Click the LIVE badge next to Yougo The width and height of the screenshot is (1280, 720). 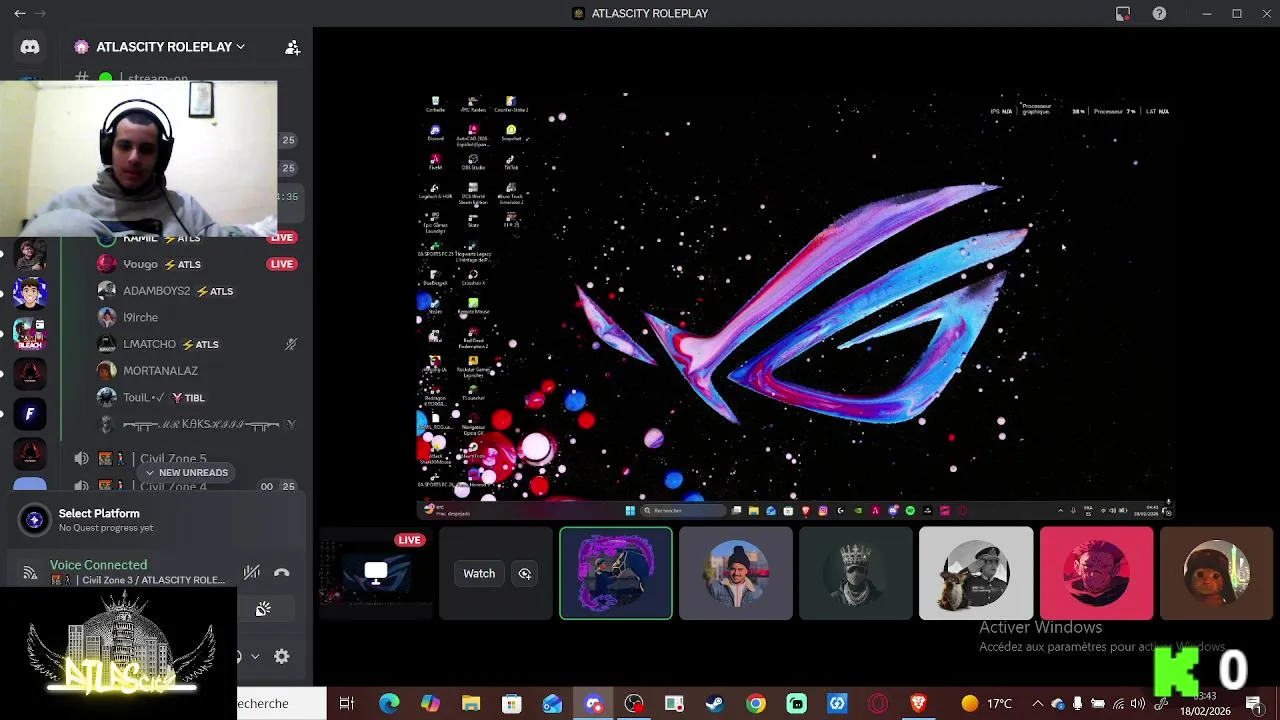[282, 264]
